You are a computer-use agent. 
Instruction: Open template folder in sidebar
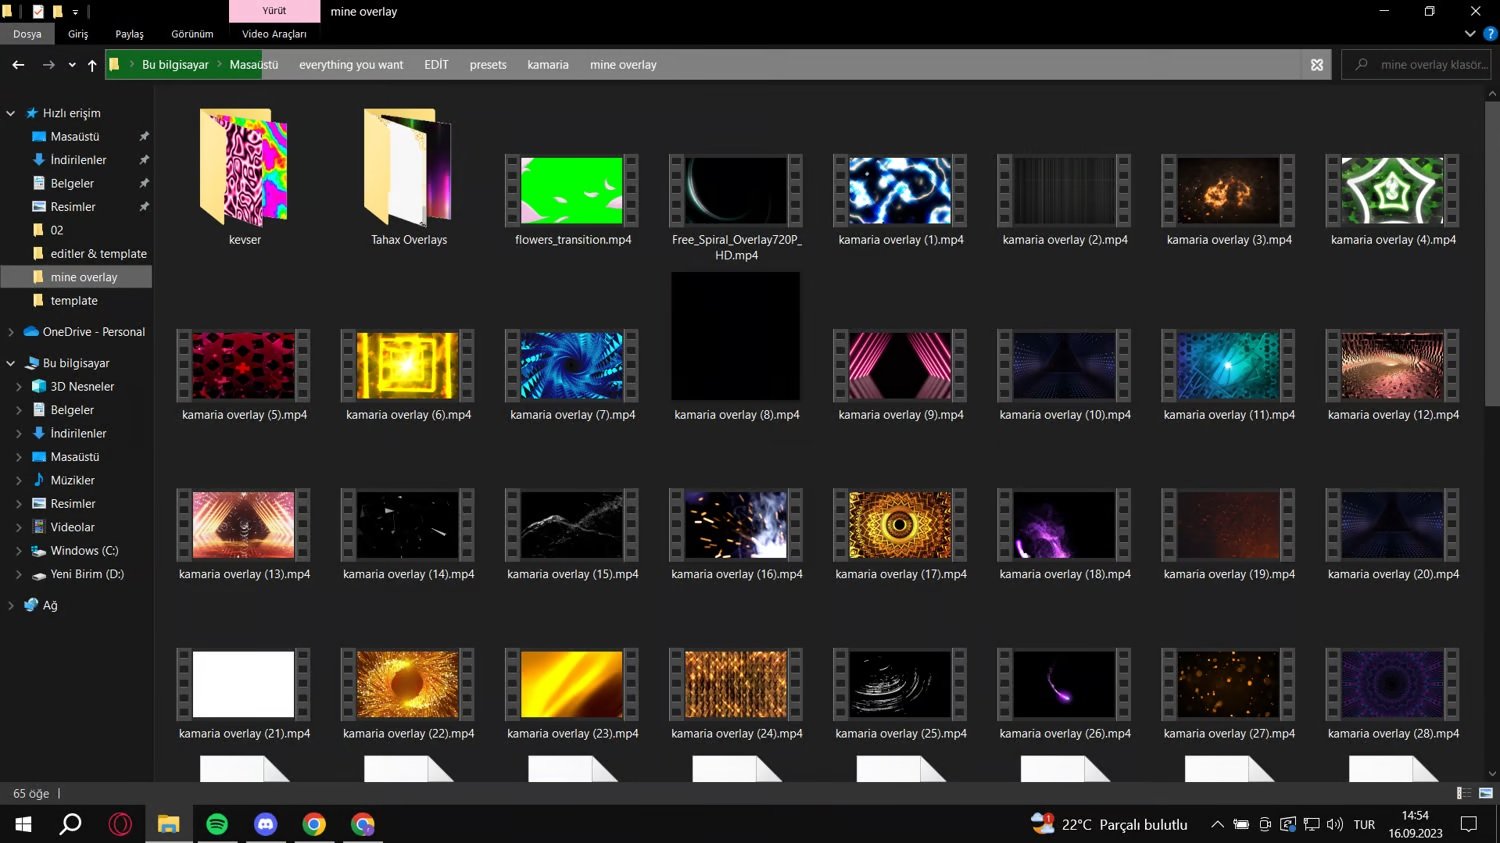[x=74, y=301]
